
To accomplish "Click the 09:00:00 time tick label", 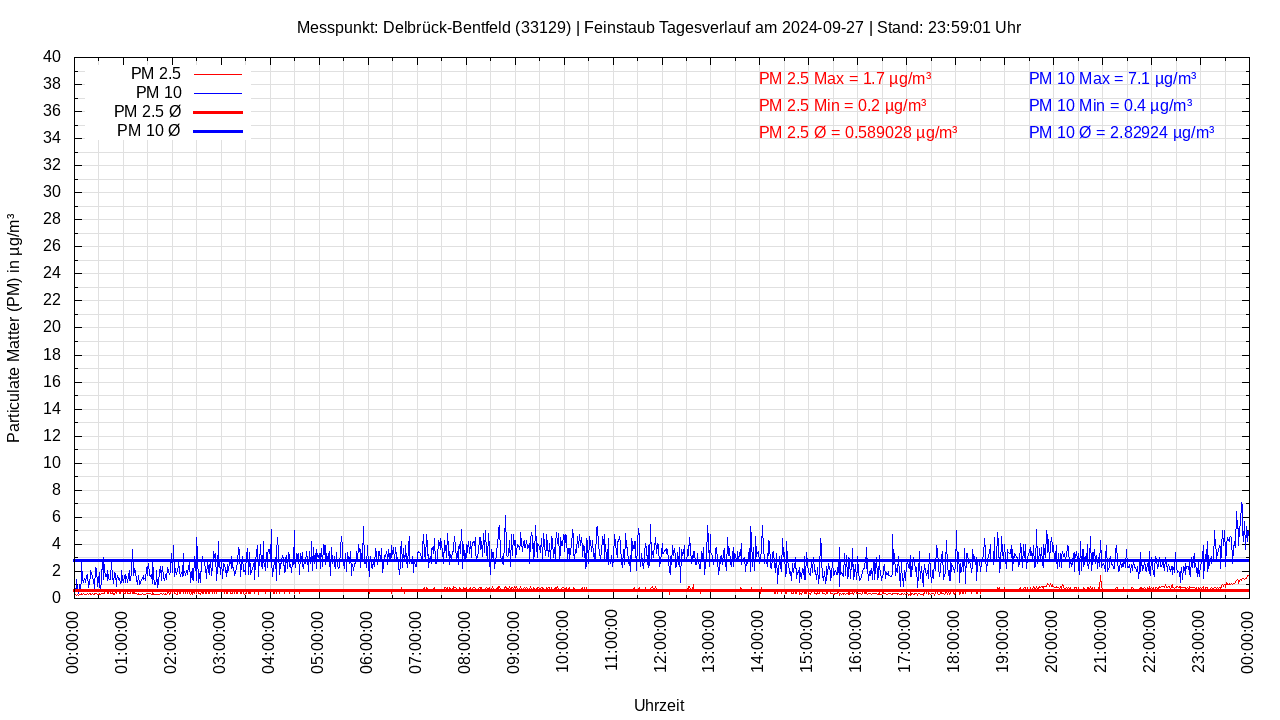I will pos(514,641).
